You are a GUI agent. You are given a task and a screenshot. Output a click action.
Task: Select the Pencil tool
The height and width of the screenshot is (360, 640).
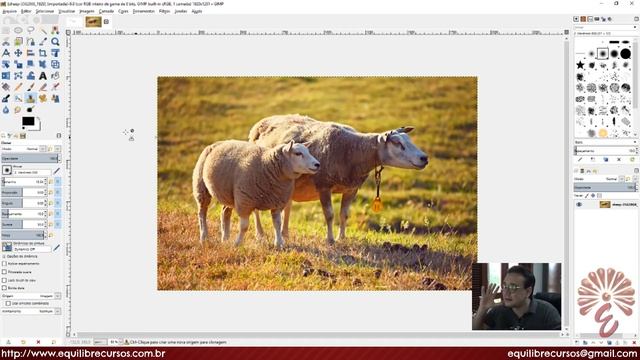(x=18, y=87)
